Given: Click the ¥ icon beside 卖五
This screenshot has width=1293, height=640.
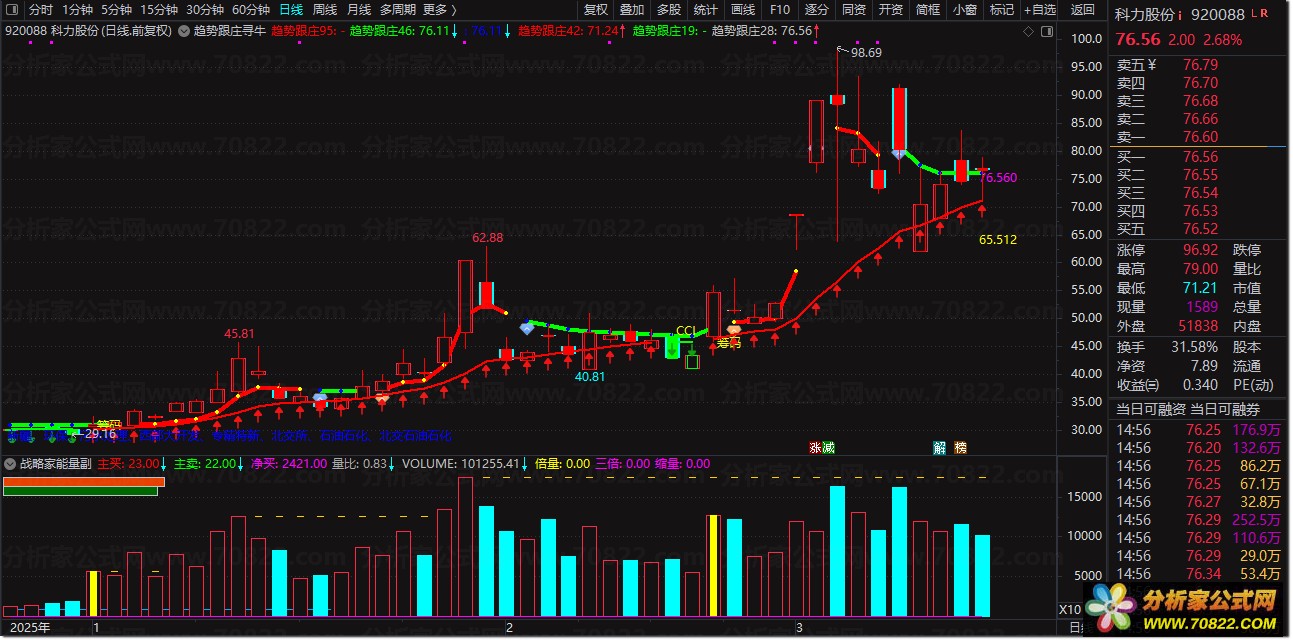Looking at the screenshot, I should [1152, 65].
